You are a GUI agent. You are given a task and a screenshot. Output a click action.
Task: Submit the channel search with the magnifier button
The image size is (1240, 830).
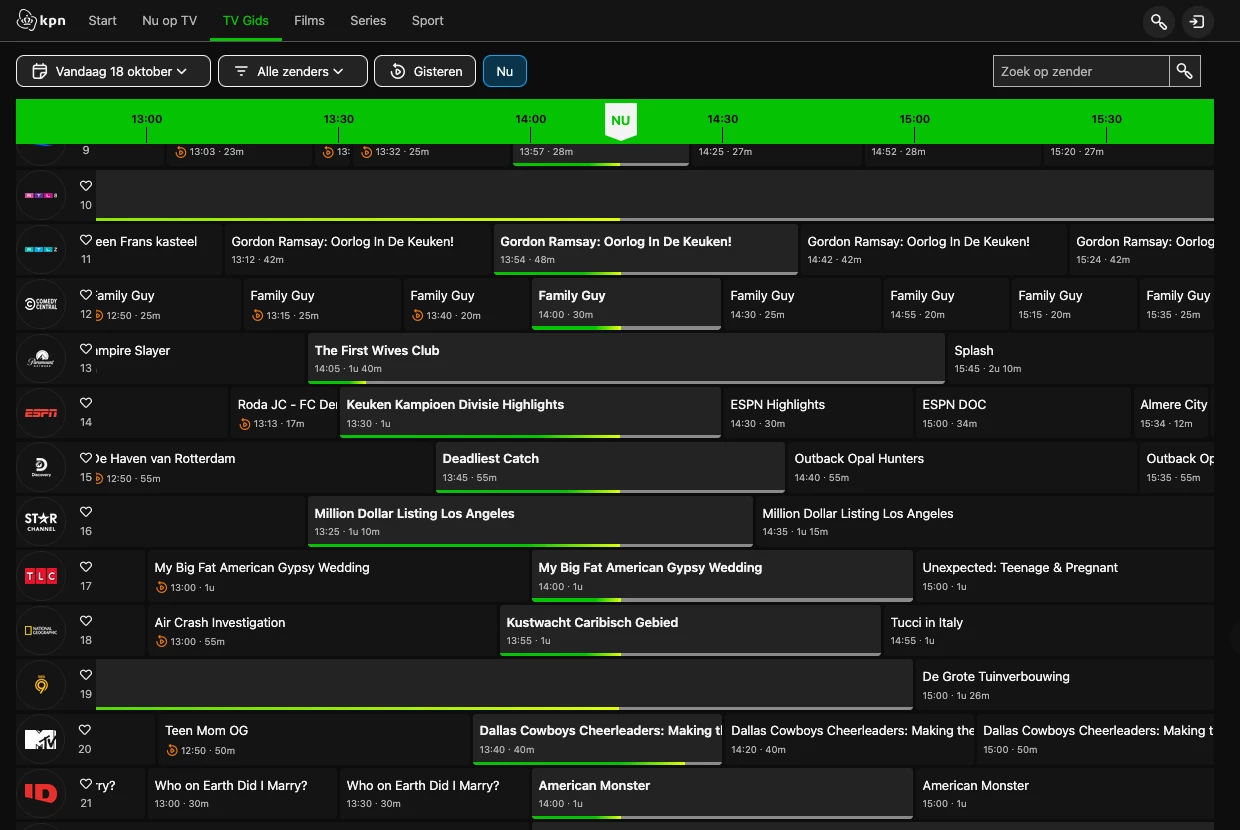point(1185,71)
